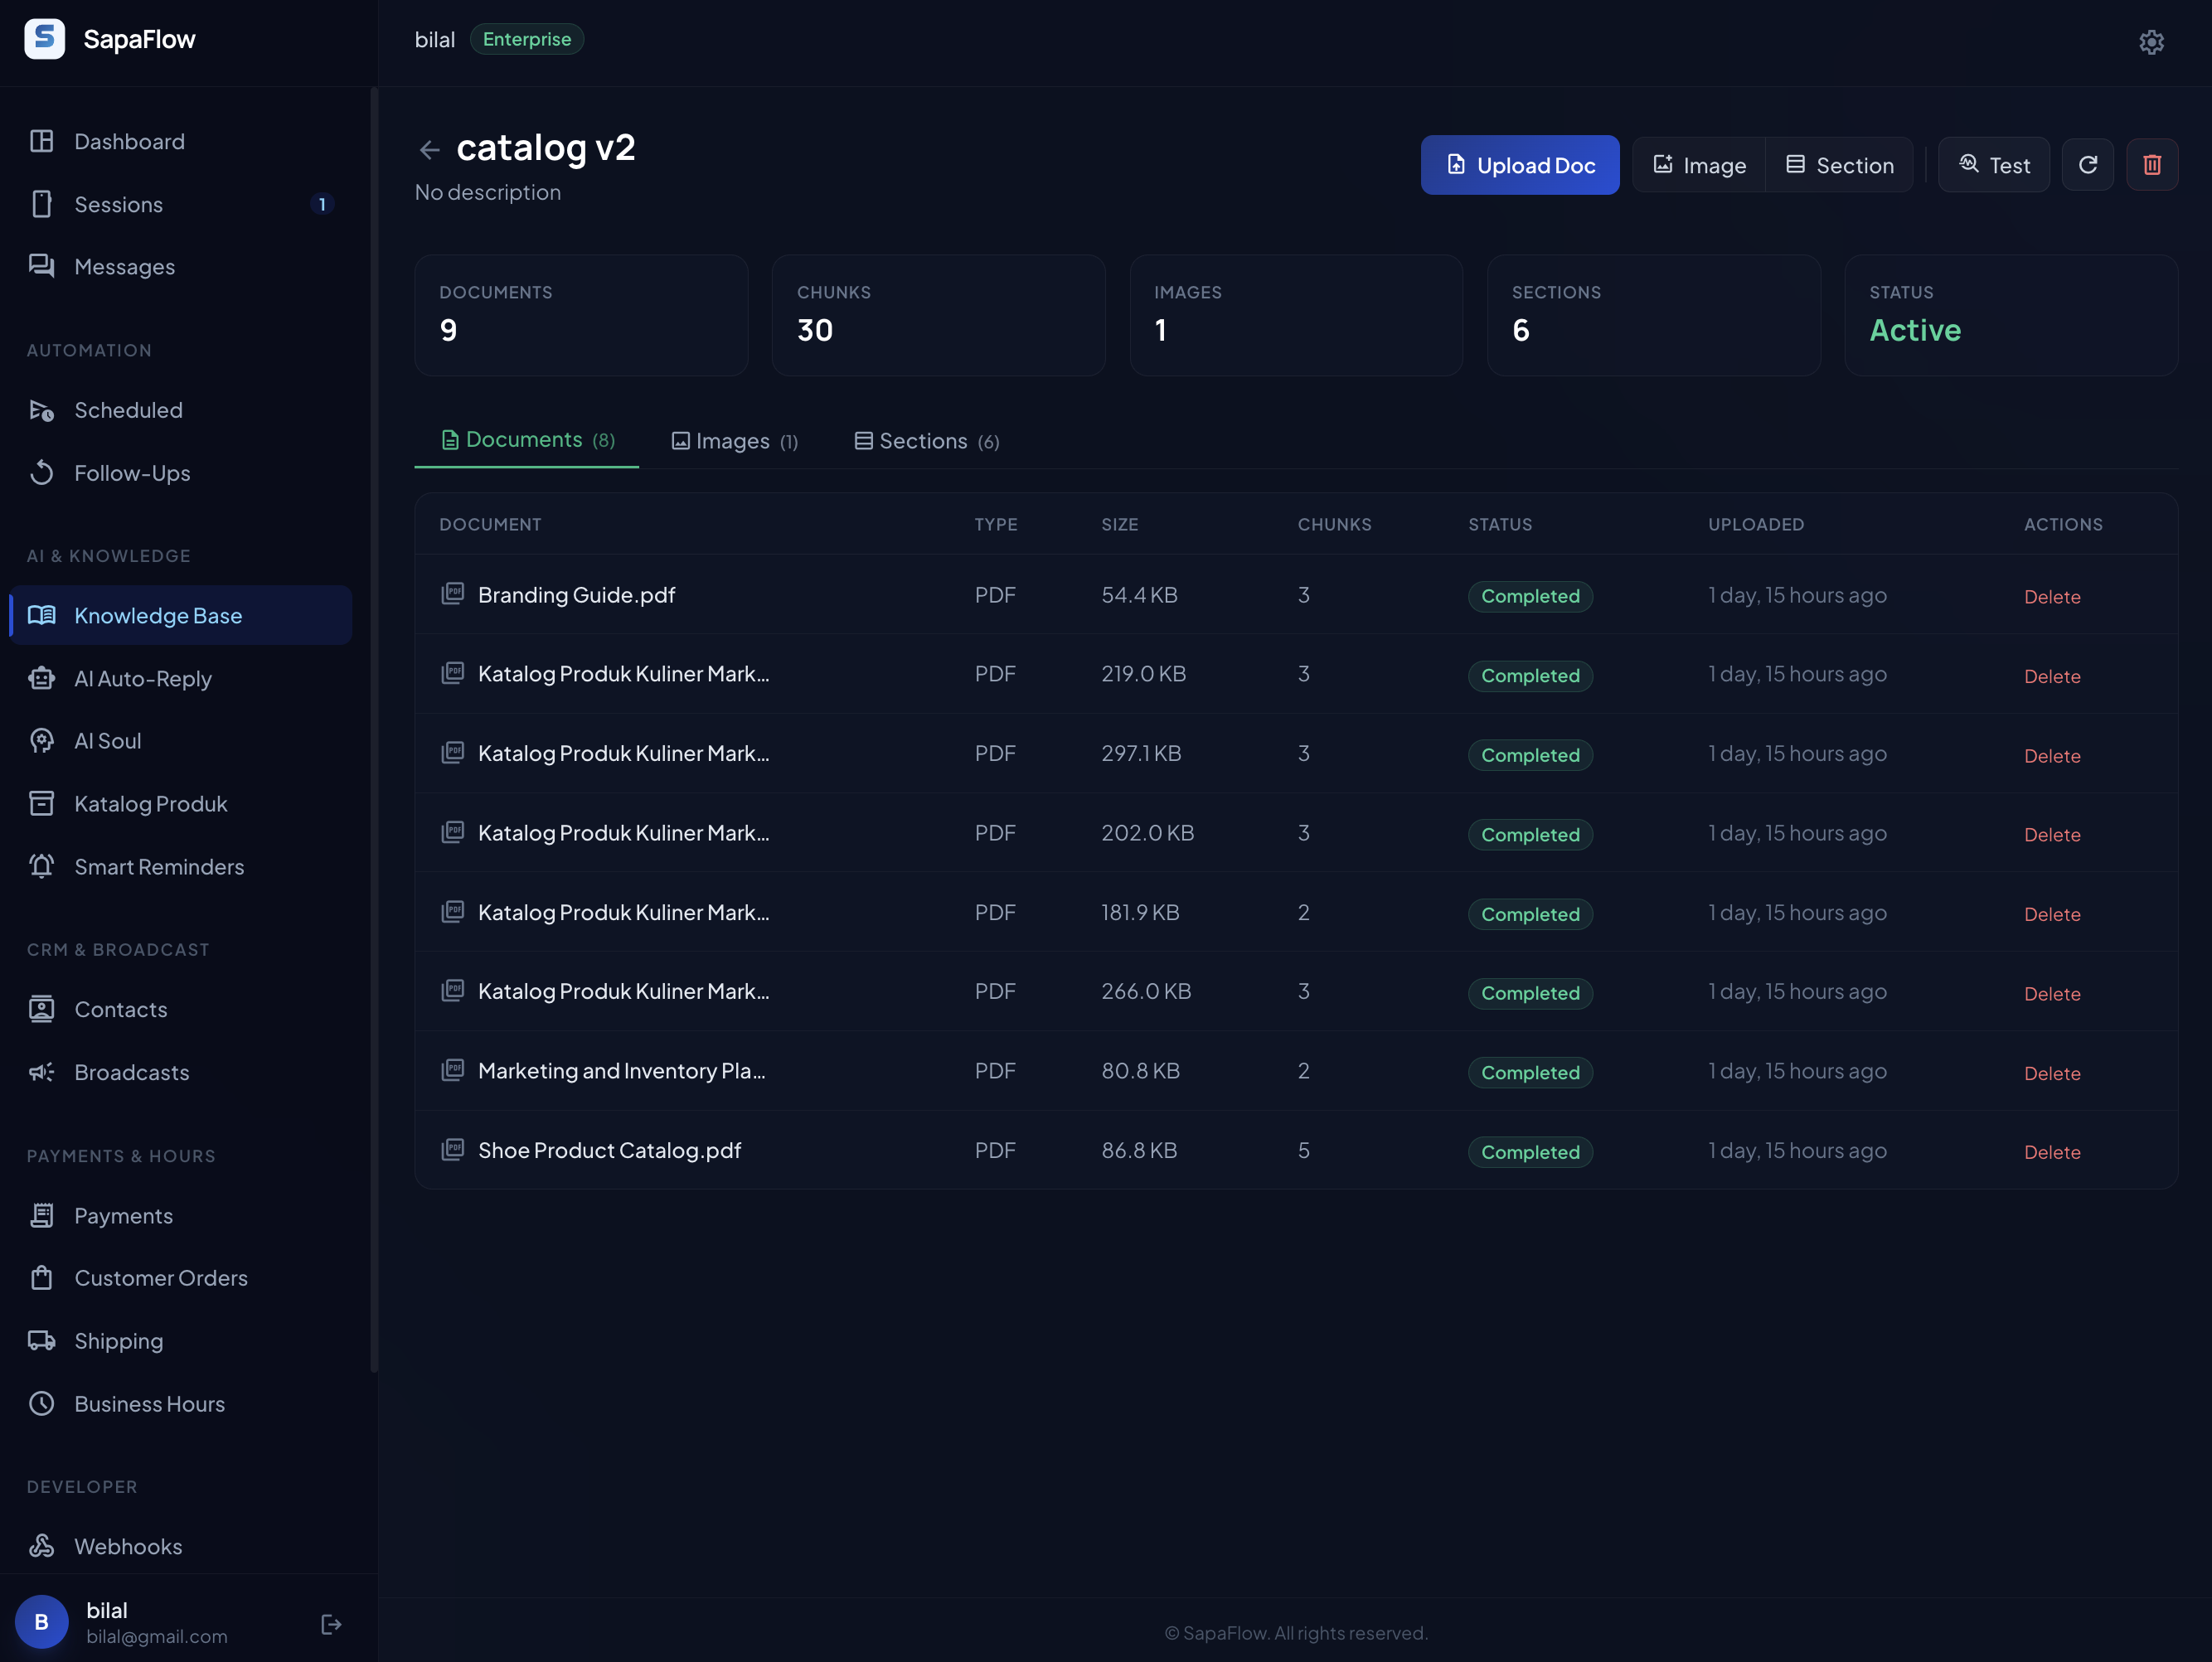Click the refresh icon button
2212x1662 pixels.
(2088, 165)
